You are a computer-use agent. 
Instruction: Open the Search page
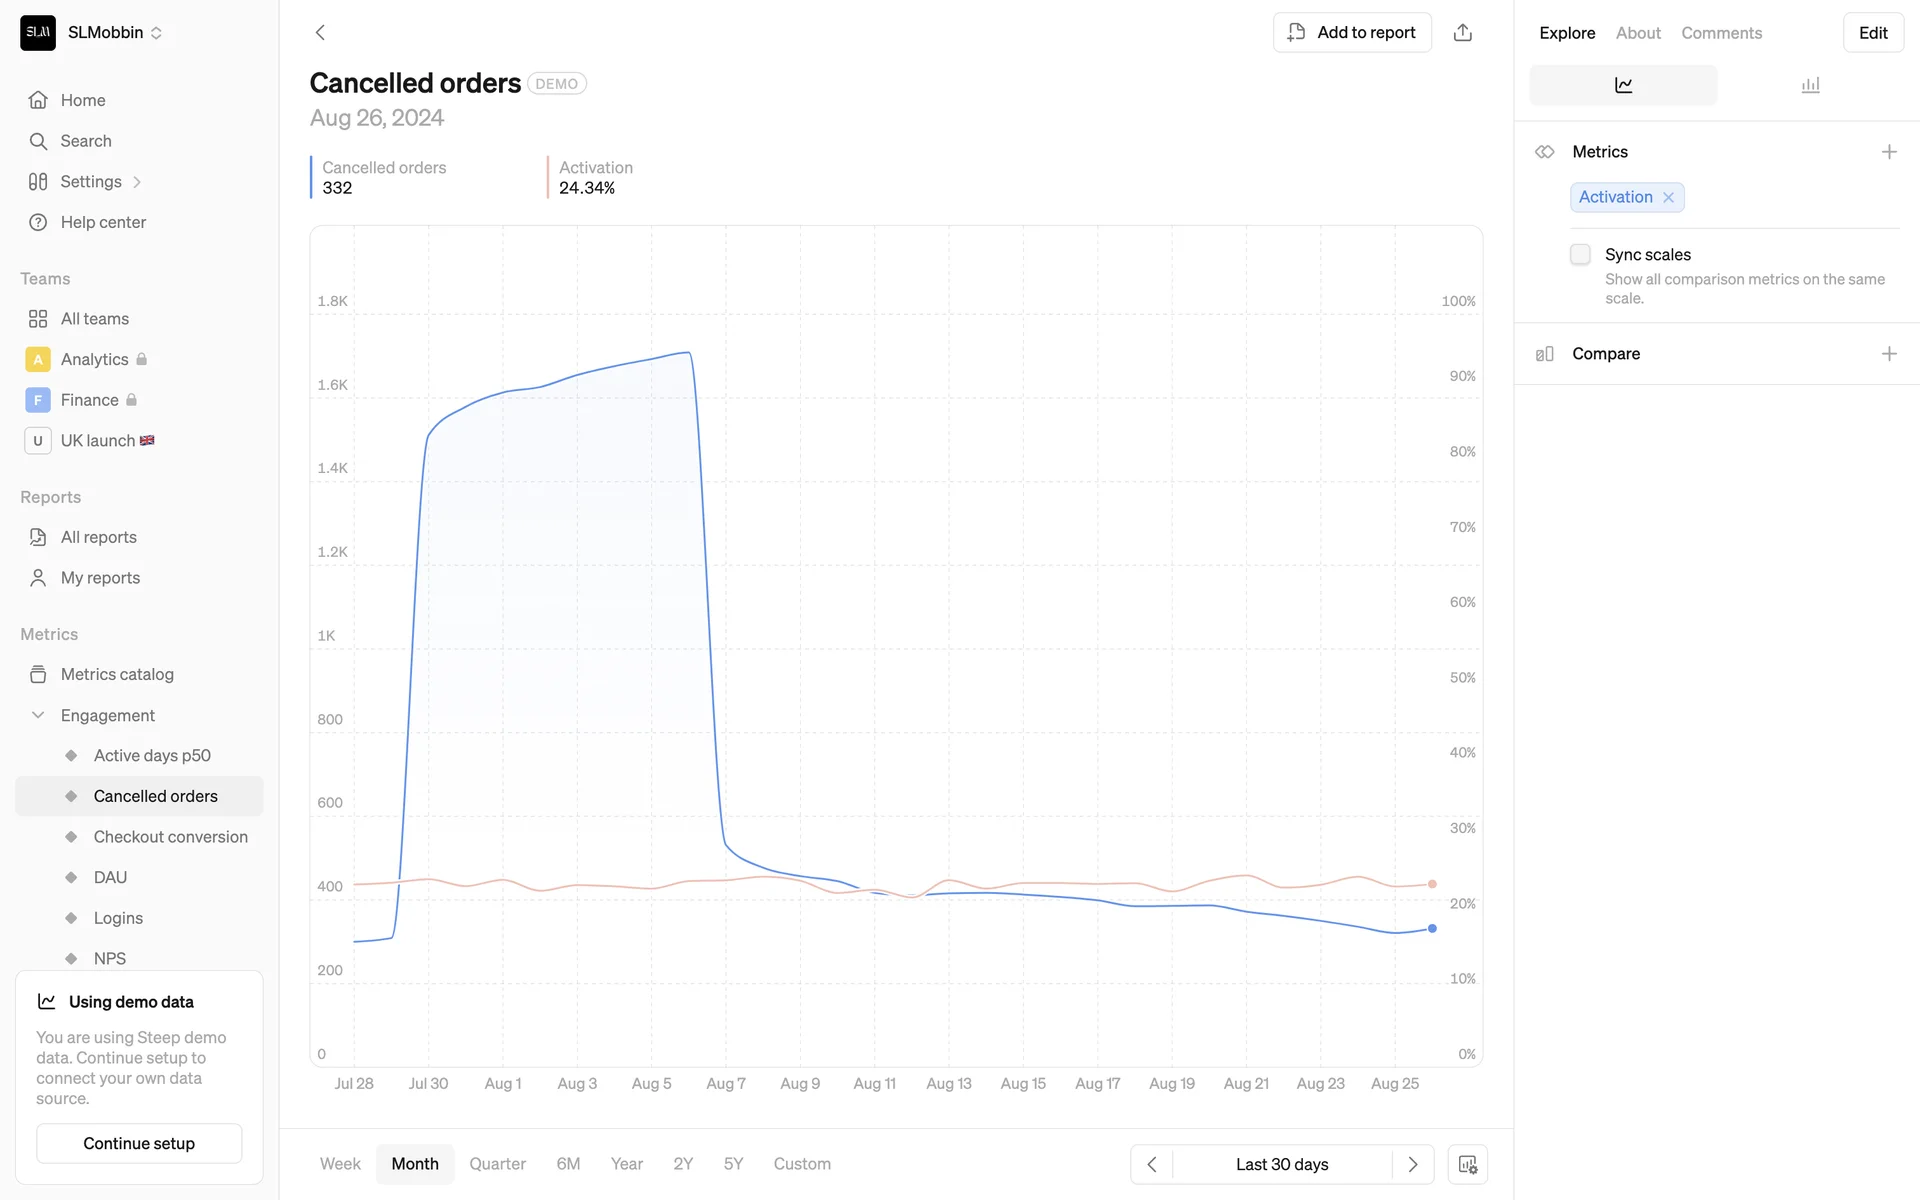click(x=86, y=141)
